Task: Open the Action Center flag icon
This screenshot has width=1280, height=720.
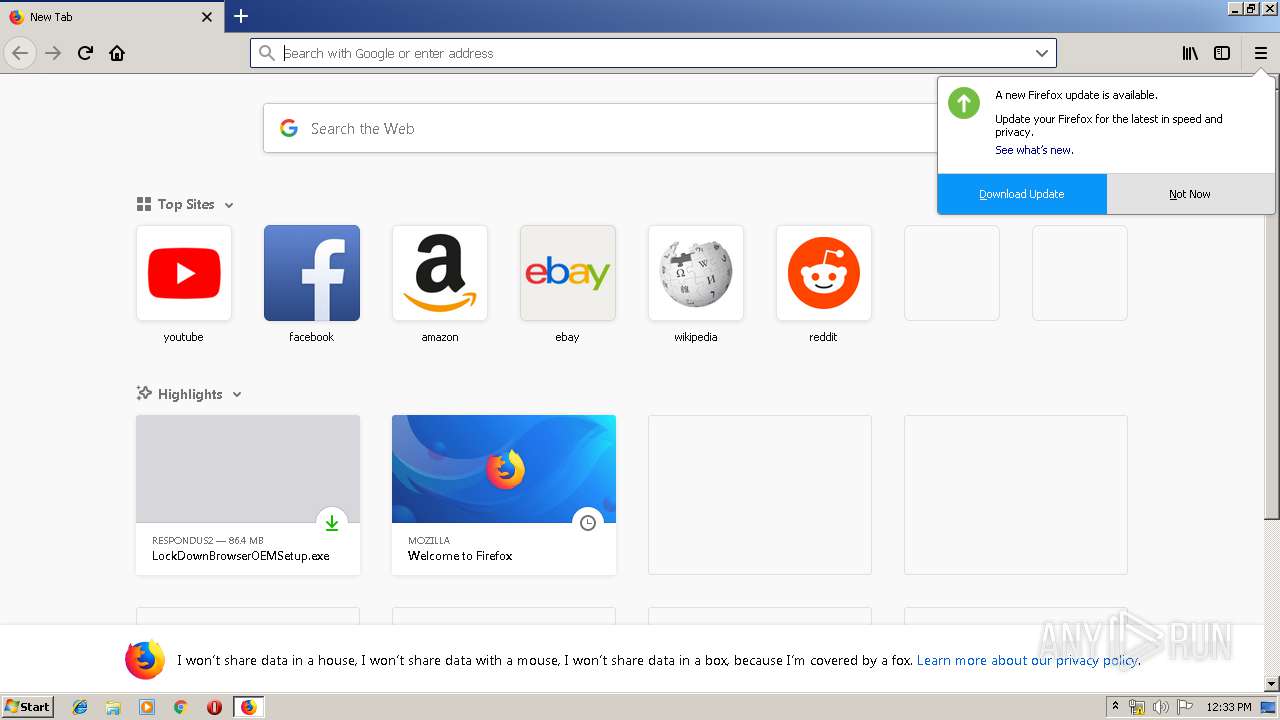Action: tap(1185, 707)
